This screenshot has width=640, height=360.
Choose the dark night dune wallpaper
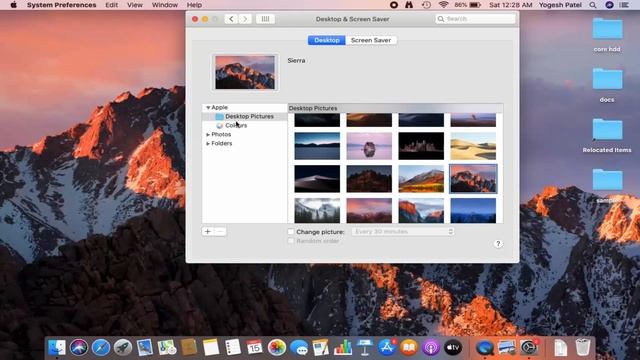point(317,179)
